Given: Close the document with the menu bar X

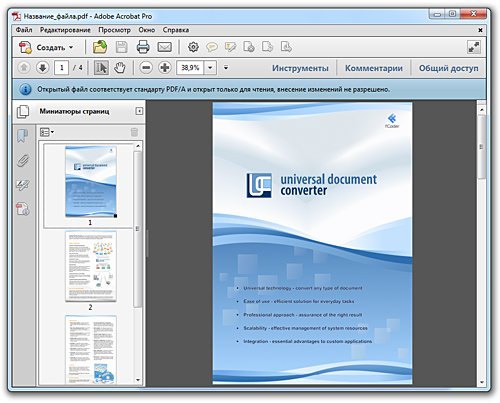Looking at the screenshot, I should point(480,30).
